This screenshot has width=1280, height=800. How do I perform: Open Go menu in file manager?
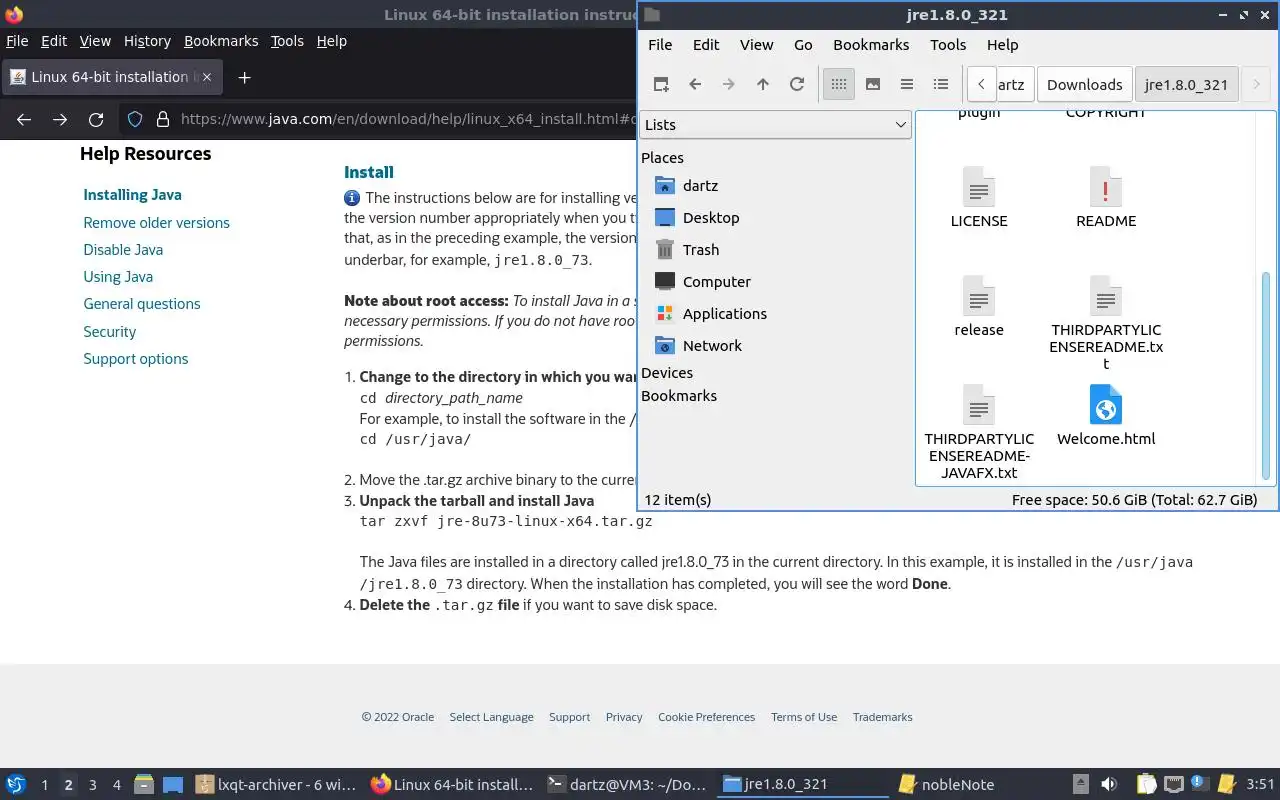[803, 45]
